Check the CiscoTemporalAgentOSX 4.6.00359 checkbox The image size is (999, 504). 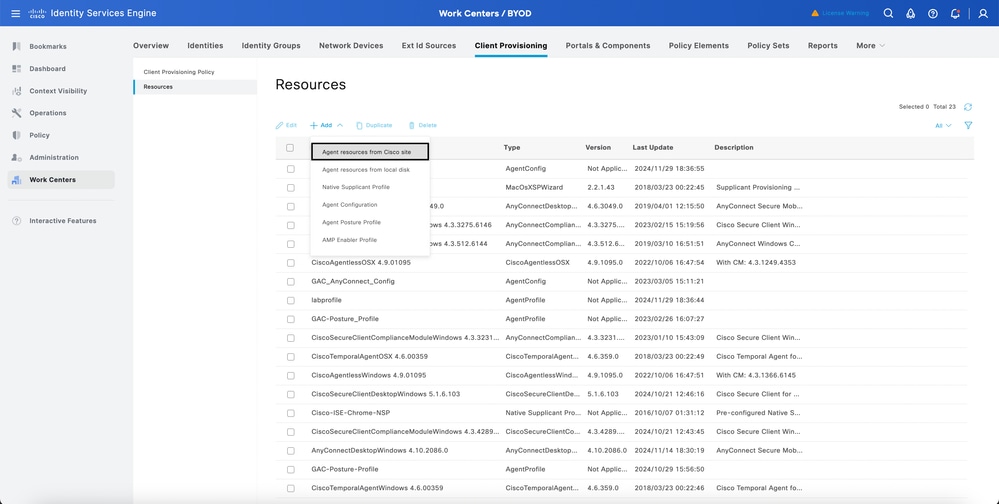(x=291, y=357)
